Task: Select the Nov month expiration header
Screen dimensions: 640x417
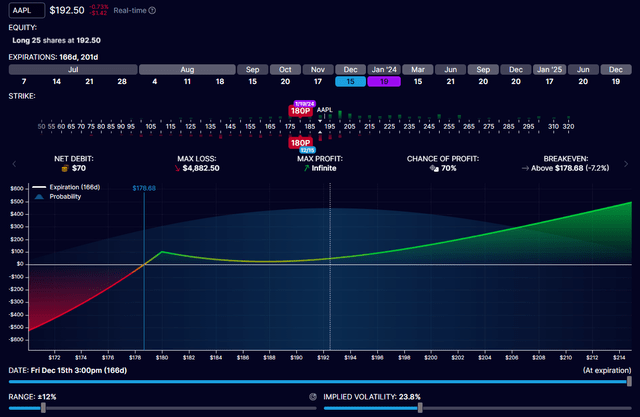Action: pos(318,69)
